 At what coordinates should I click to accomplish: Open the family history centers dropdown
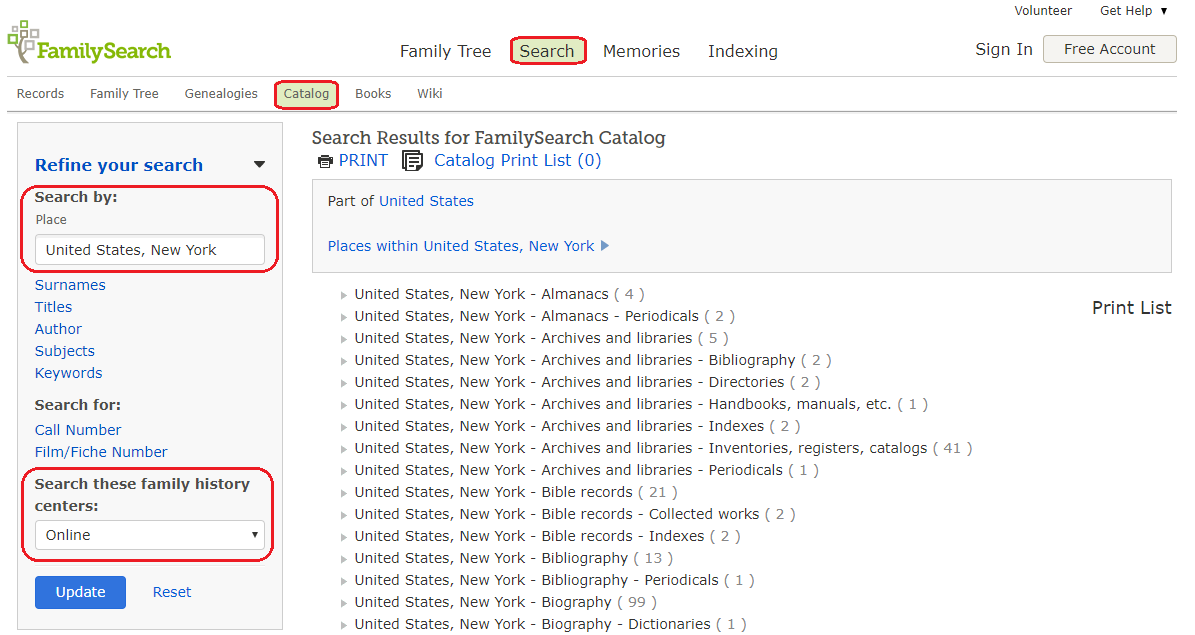point(149,535)
